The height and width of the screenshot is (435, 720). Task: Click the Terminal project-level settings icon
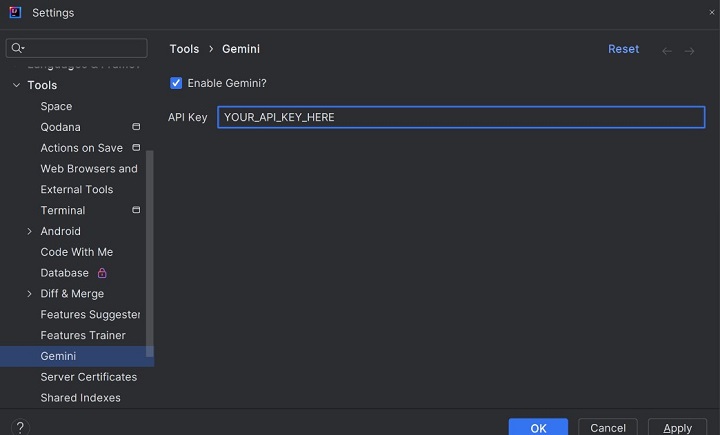click(x=136, y=211)
